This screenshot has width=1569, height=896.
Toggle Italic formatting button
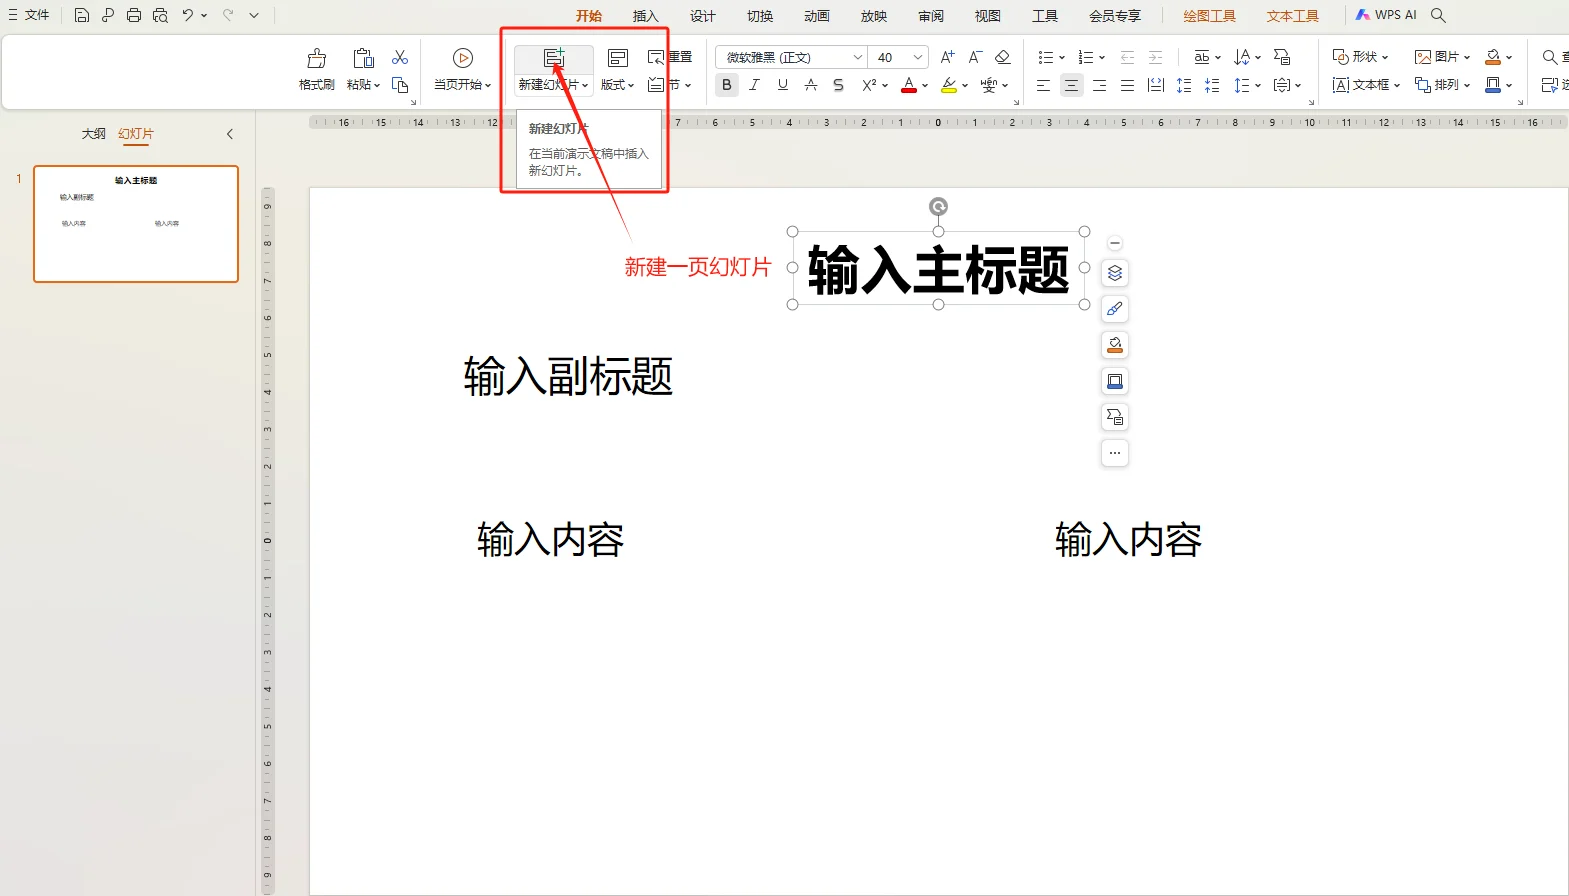click(755, 85)
